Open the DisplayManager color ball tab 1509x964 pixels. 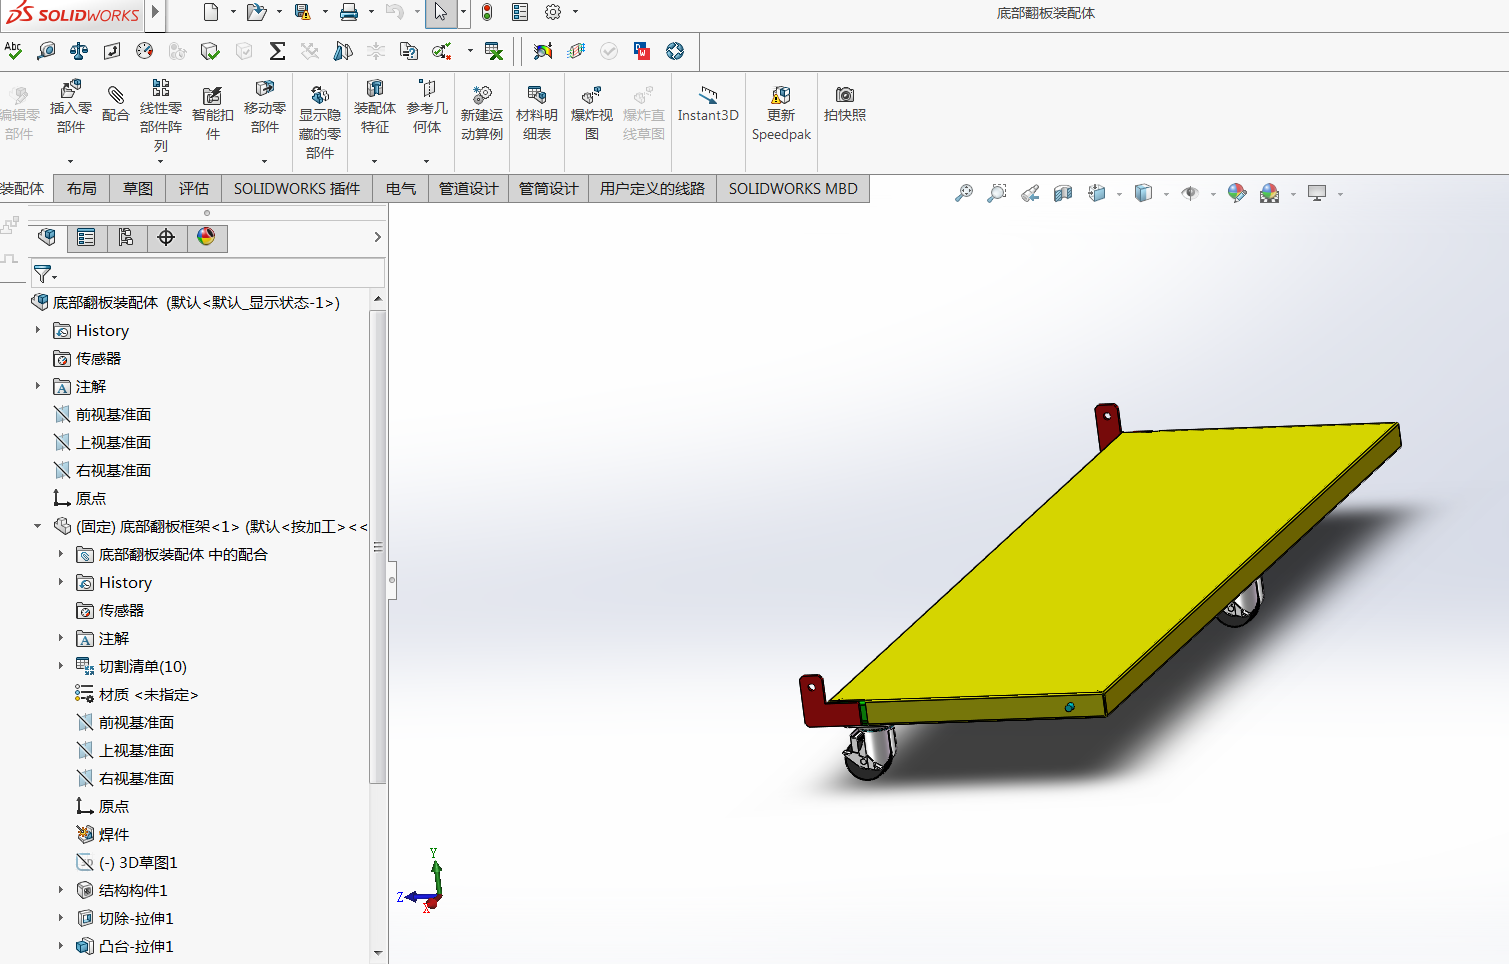tap(206, 237)
